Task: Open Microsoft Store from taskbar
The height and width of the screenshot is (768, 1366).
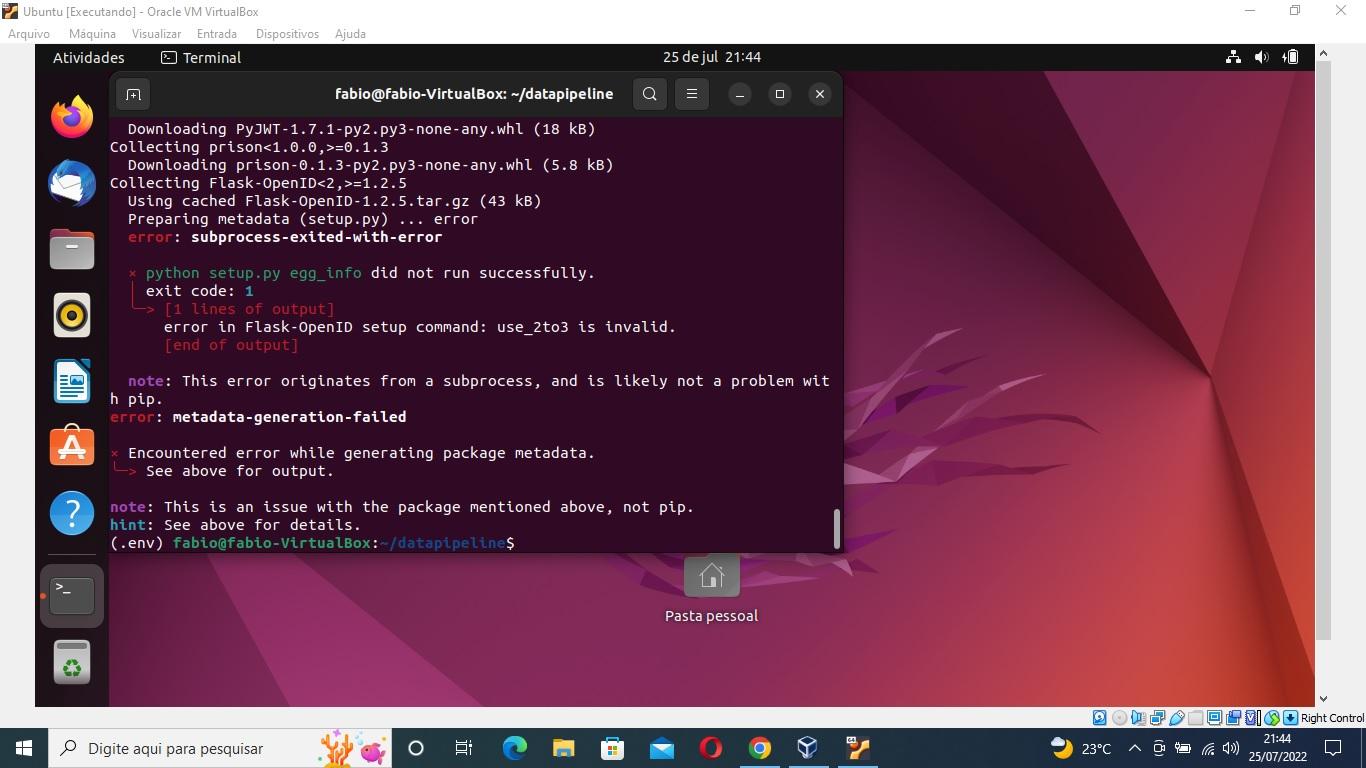Action: pyautogui.click(x=612, y=748)
